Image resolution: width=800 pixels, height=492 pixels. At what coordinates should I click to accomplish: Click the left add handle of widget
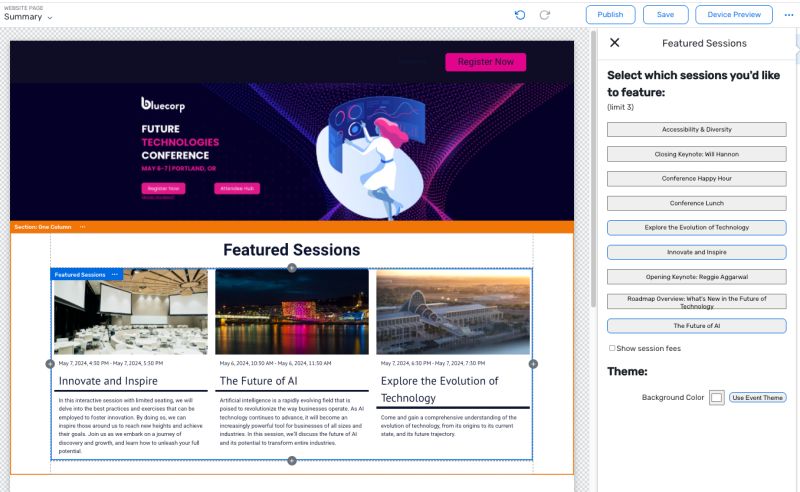[x=50, y=364]
